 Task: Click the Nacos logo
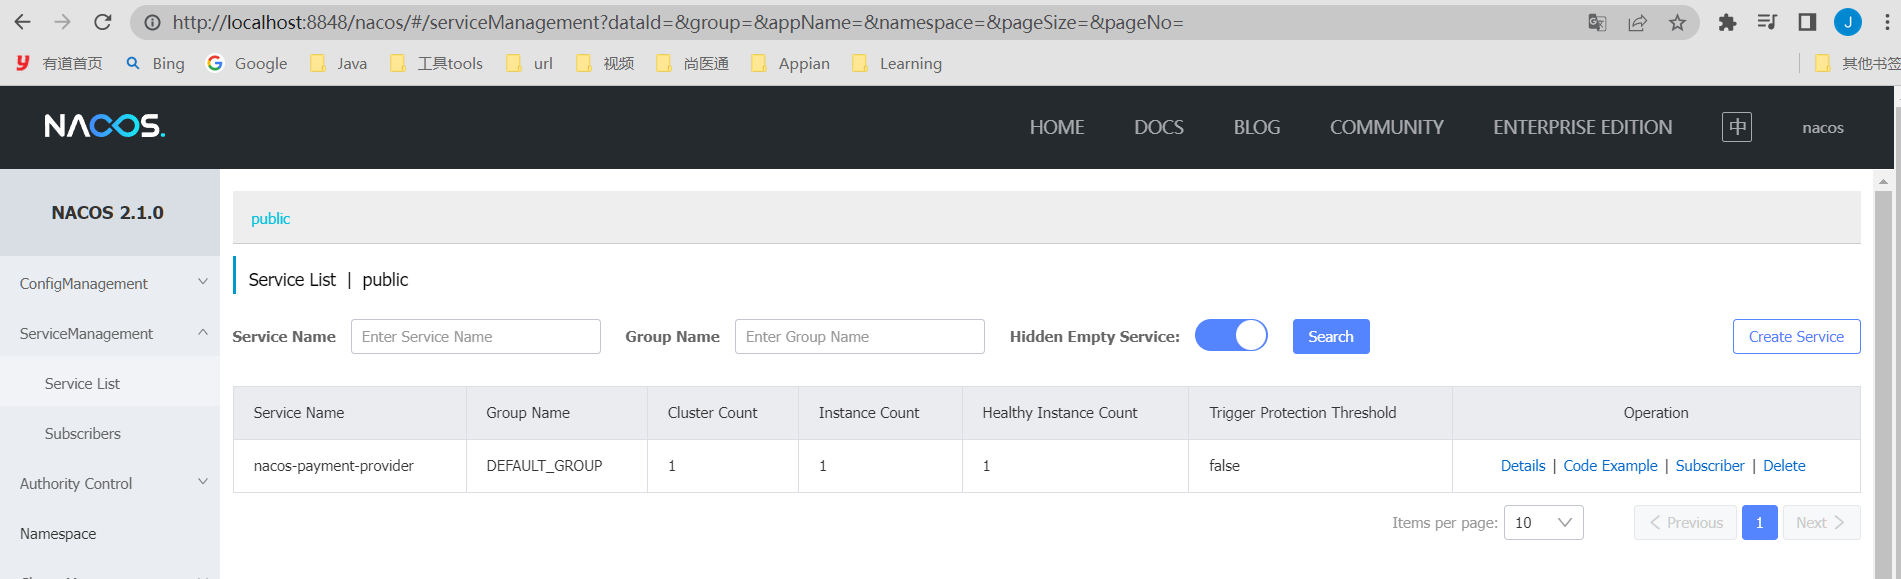pos(105,126)
